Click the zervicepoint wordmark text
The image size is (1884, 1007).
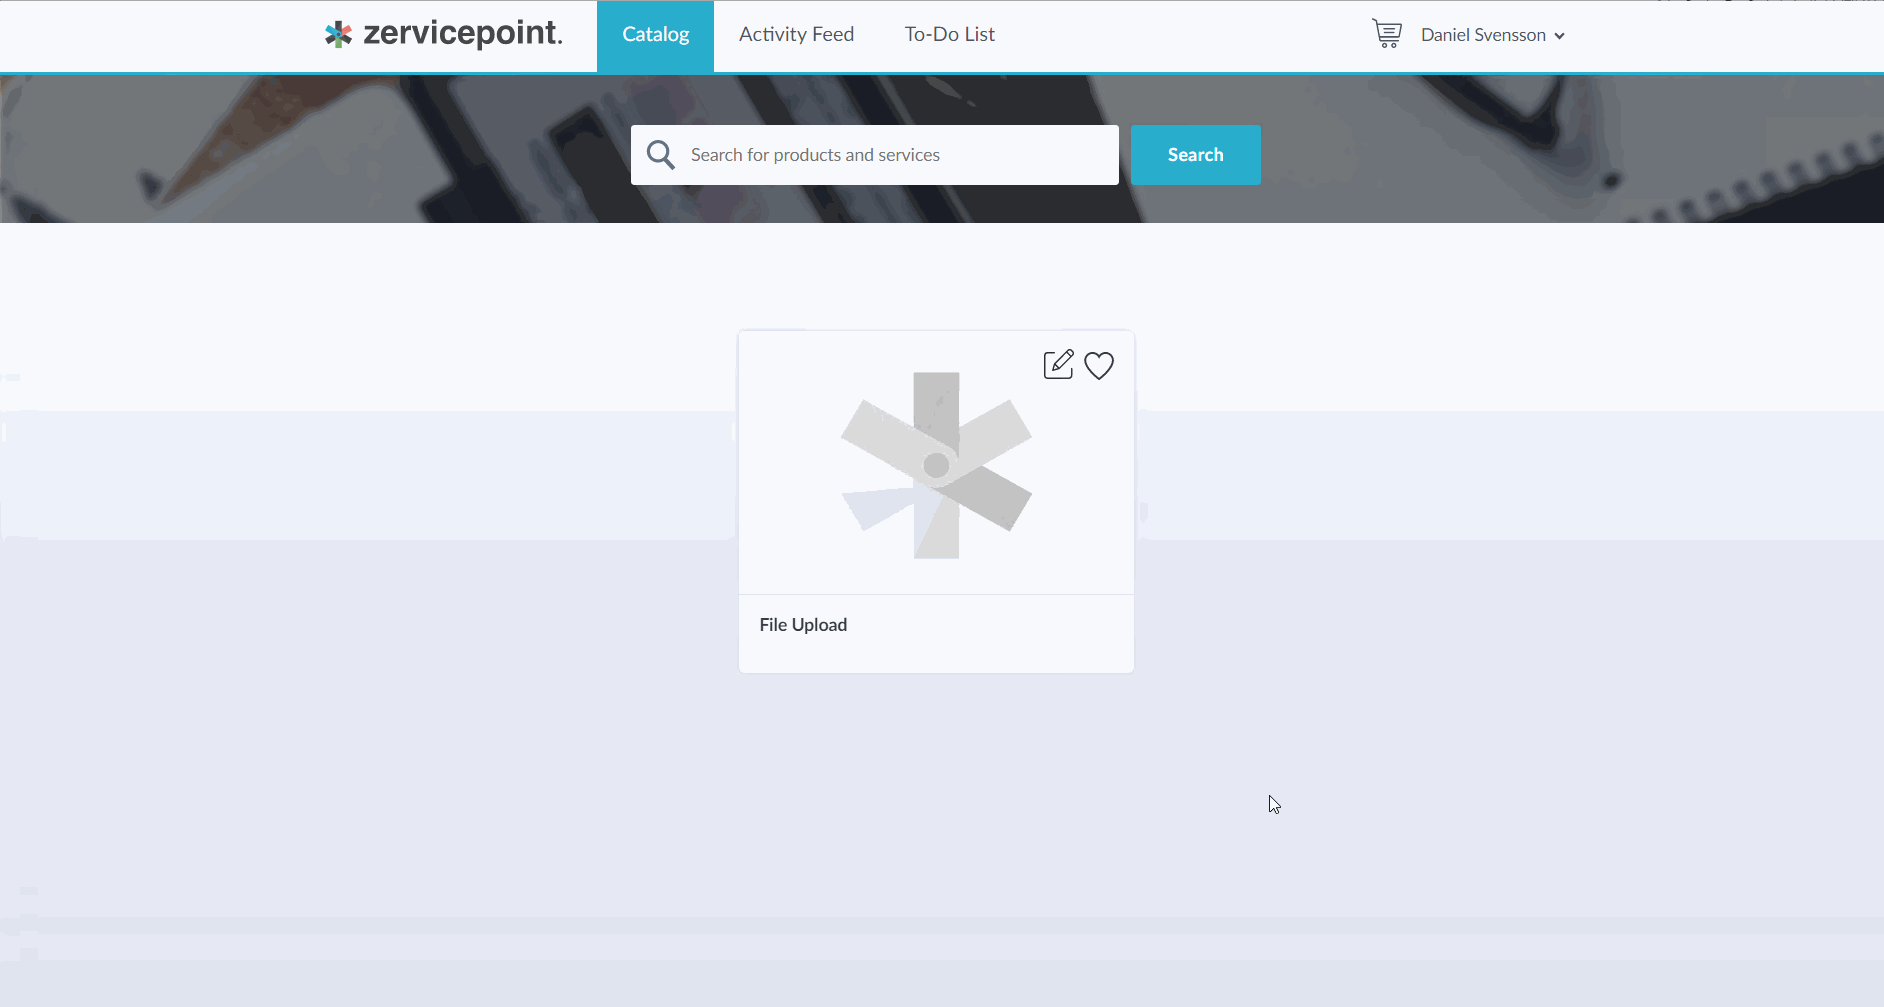coord(462,34)
